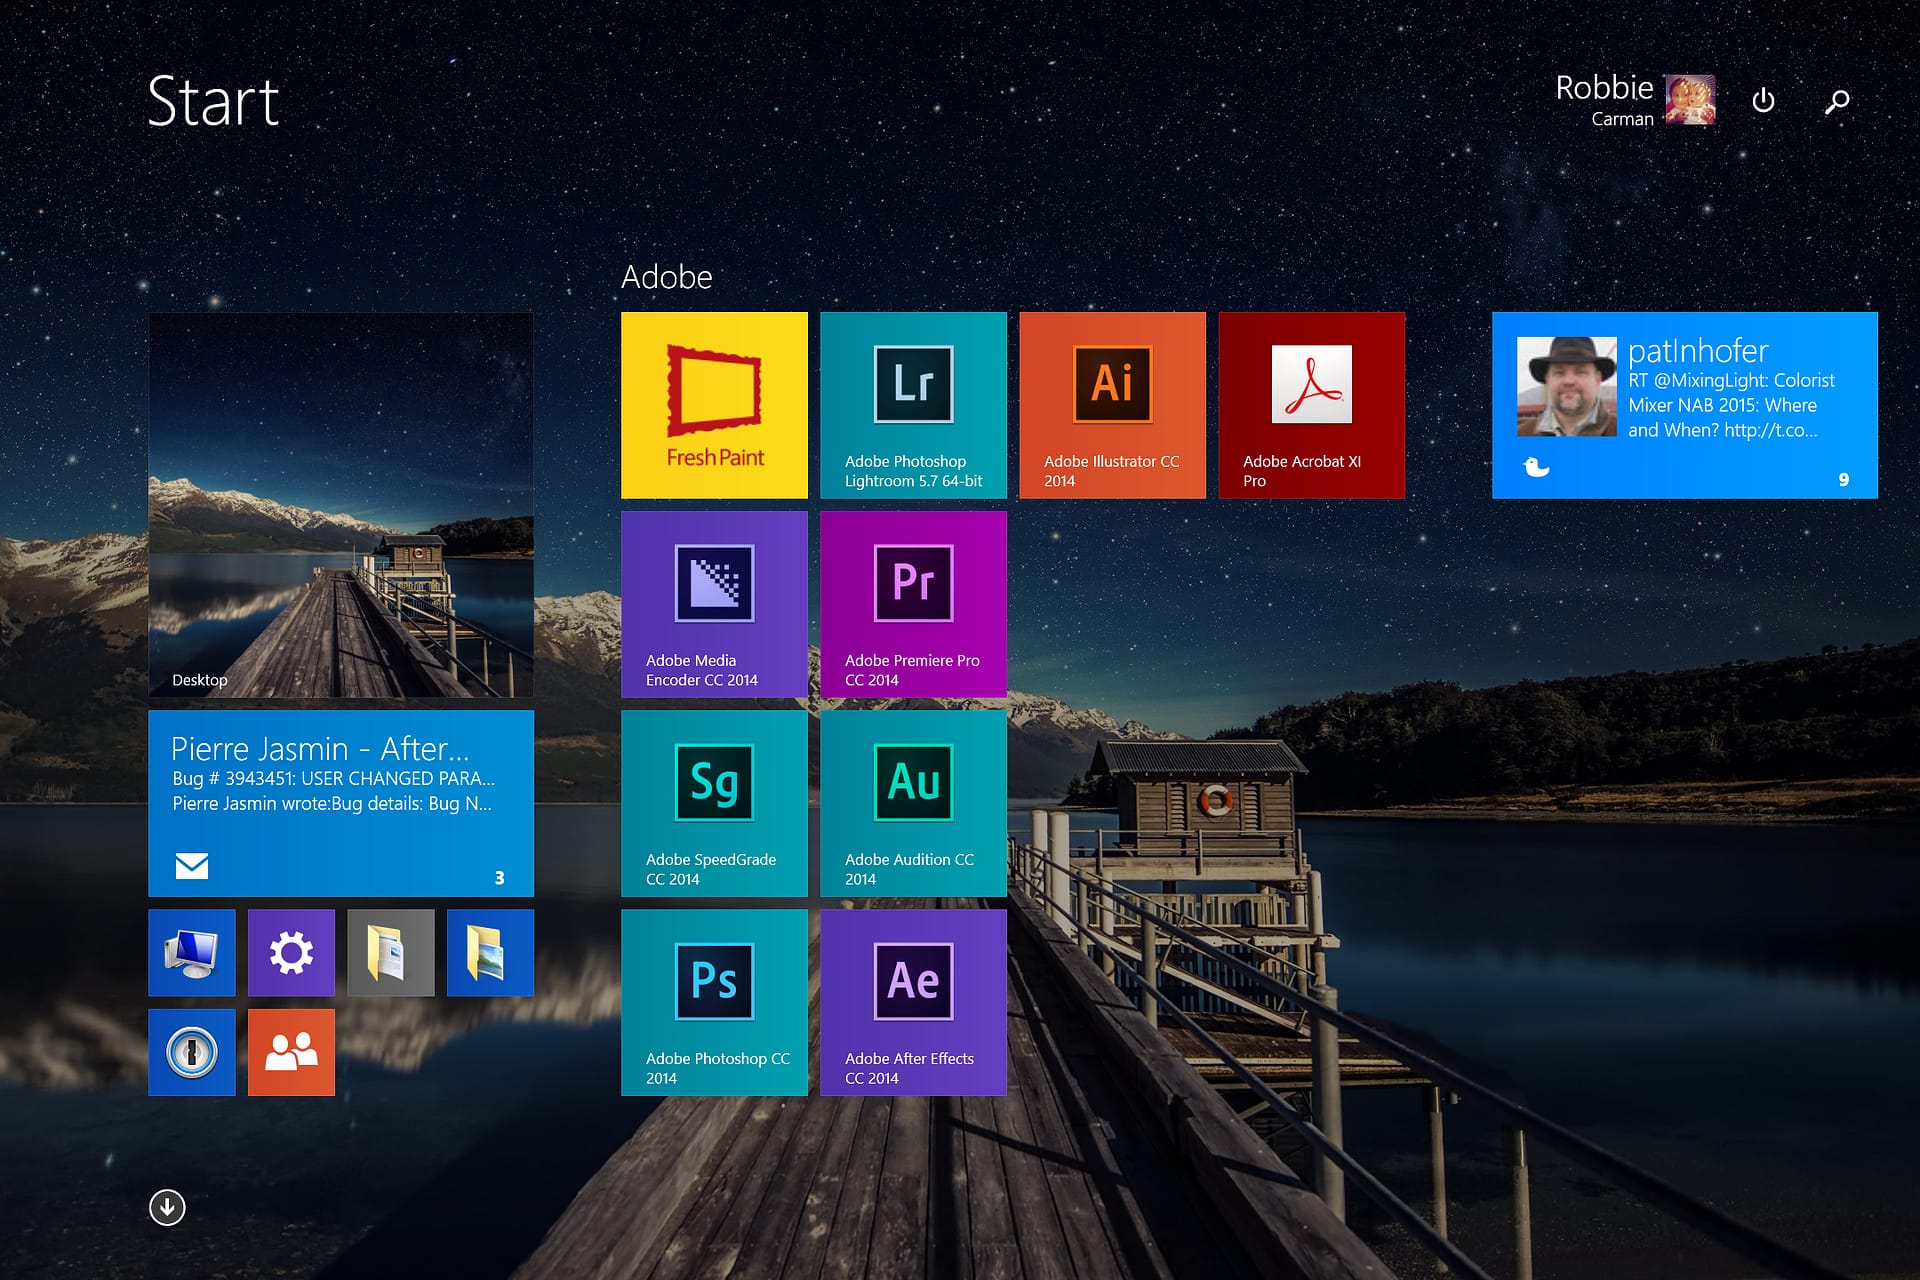
Task: Open the Fresh Paint tile
Action: pyautogui.click(x=714, y=405)
